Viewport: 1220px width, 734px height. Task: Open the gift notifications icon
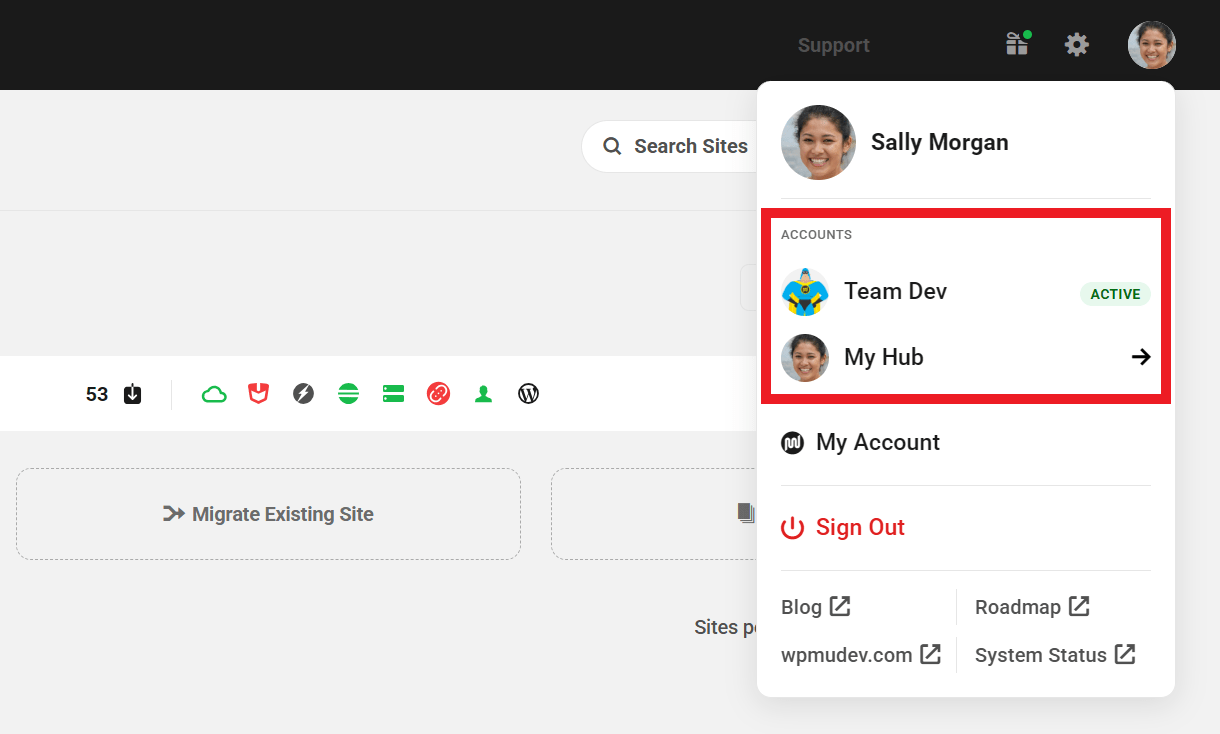tap(1016, 44)
